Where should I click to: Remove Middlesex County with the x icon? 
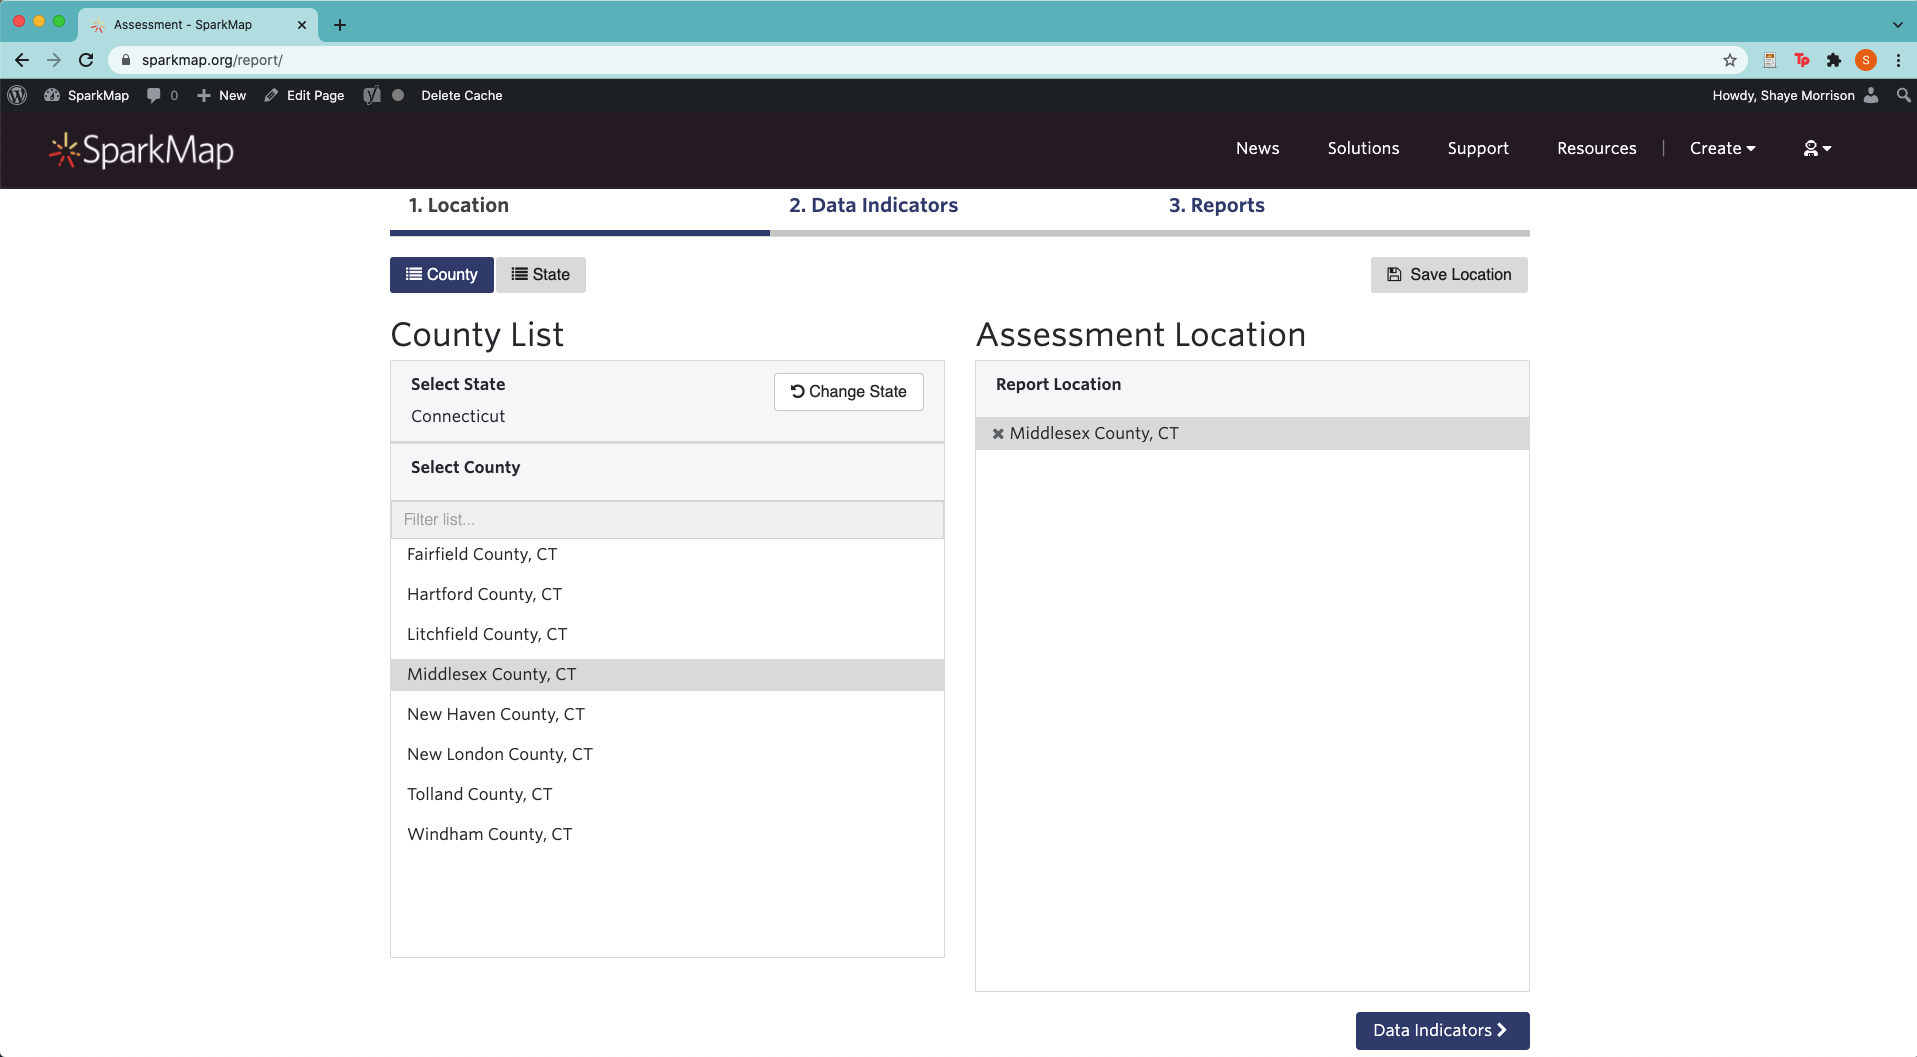996,433
